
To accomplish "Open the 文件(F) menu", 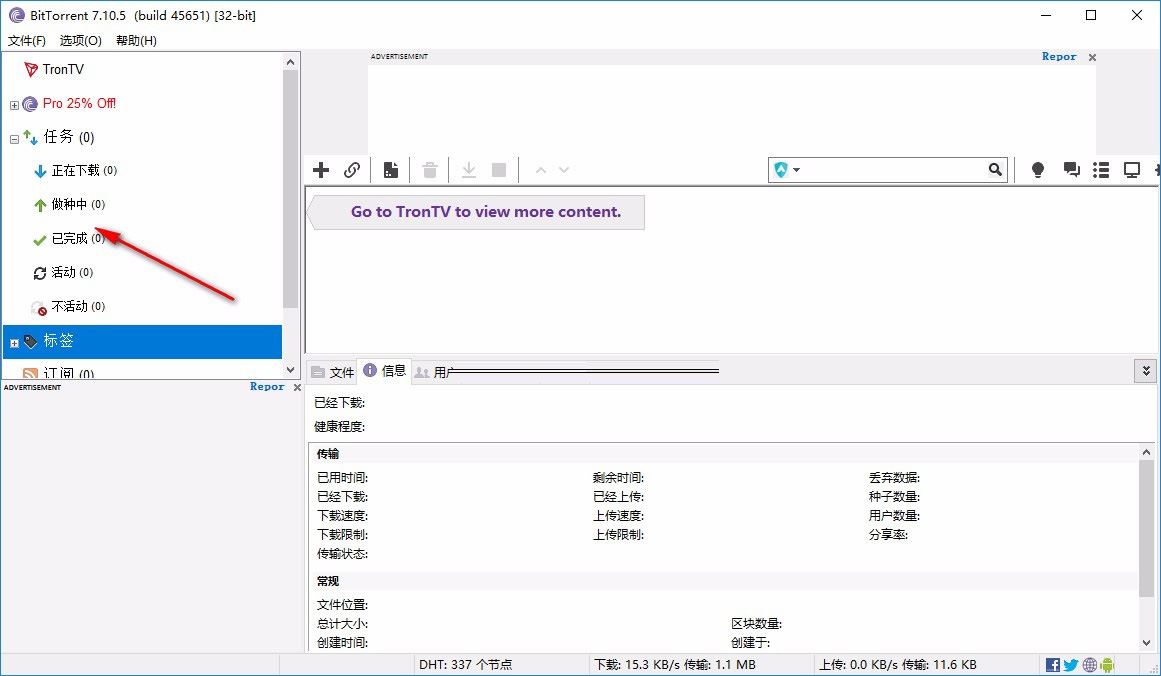I will click(x=27, y=41).
